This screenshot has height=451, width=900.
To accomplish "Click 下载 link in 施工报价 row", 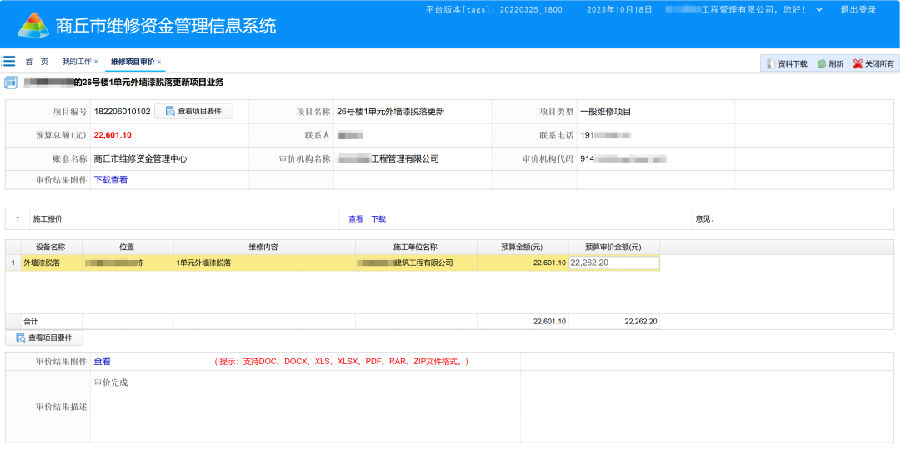I will tap(378, 218).
